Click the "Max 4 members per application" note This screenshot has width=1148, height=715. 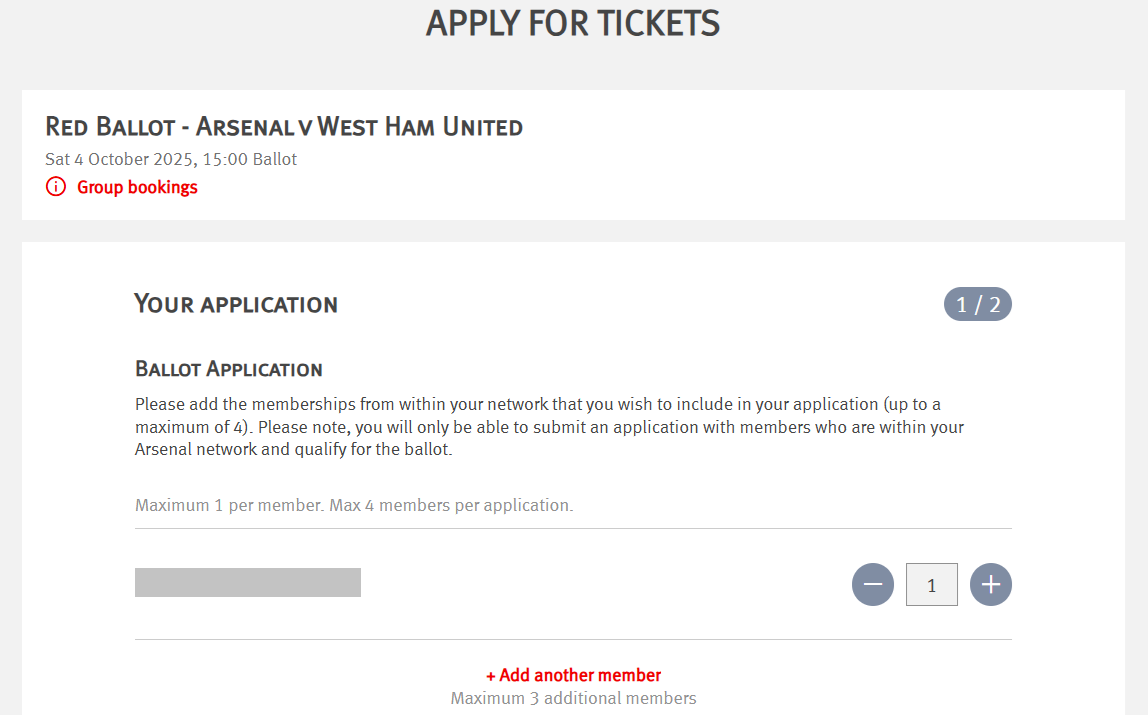(x=451, y=505)
